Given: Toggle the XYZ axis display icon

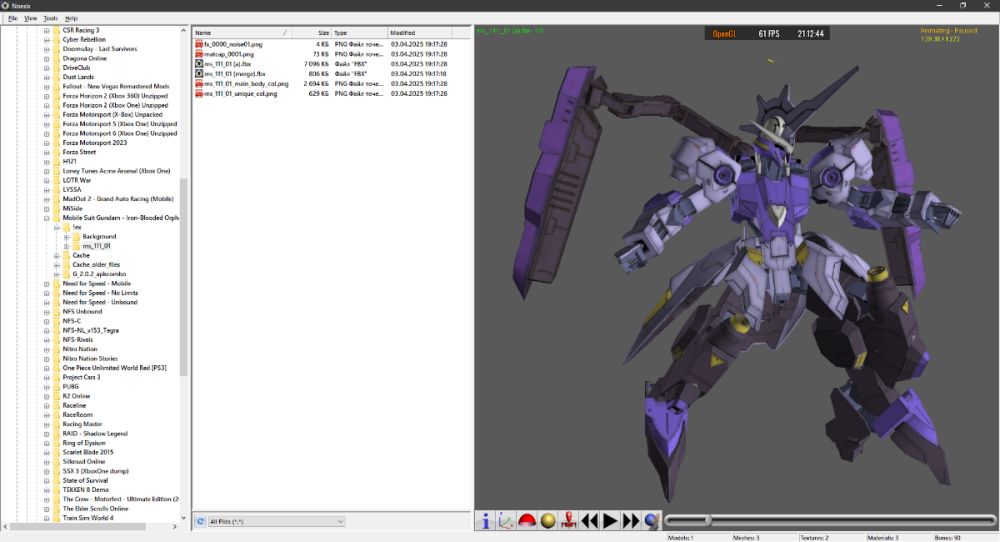Looking at the screenshot, I should click(x=506, y=521).
